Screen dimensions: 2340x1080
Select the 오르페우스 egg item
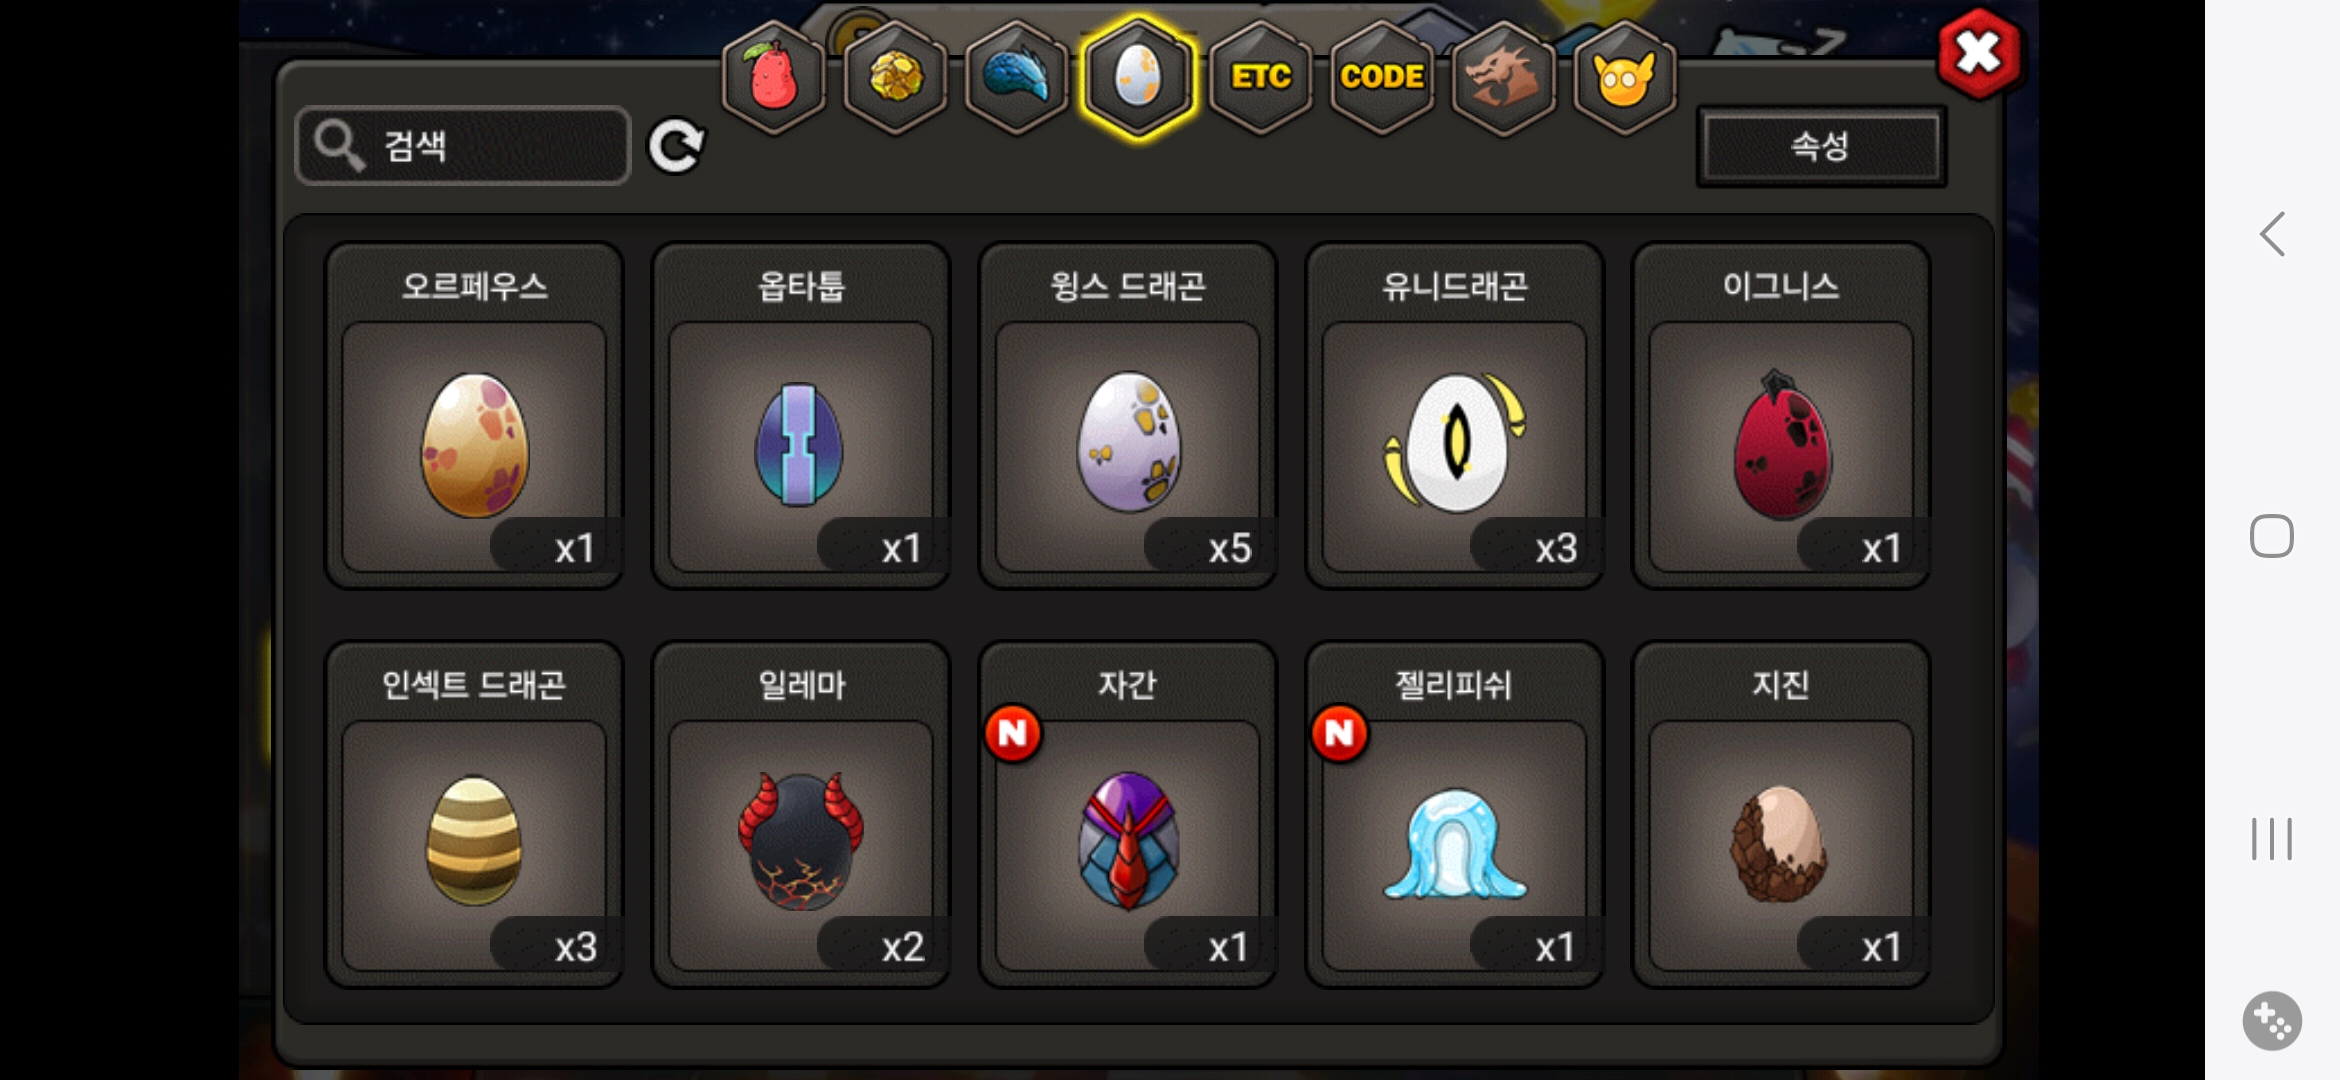click(474, 416)
